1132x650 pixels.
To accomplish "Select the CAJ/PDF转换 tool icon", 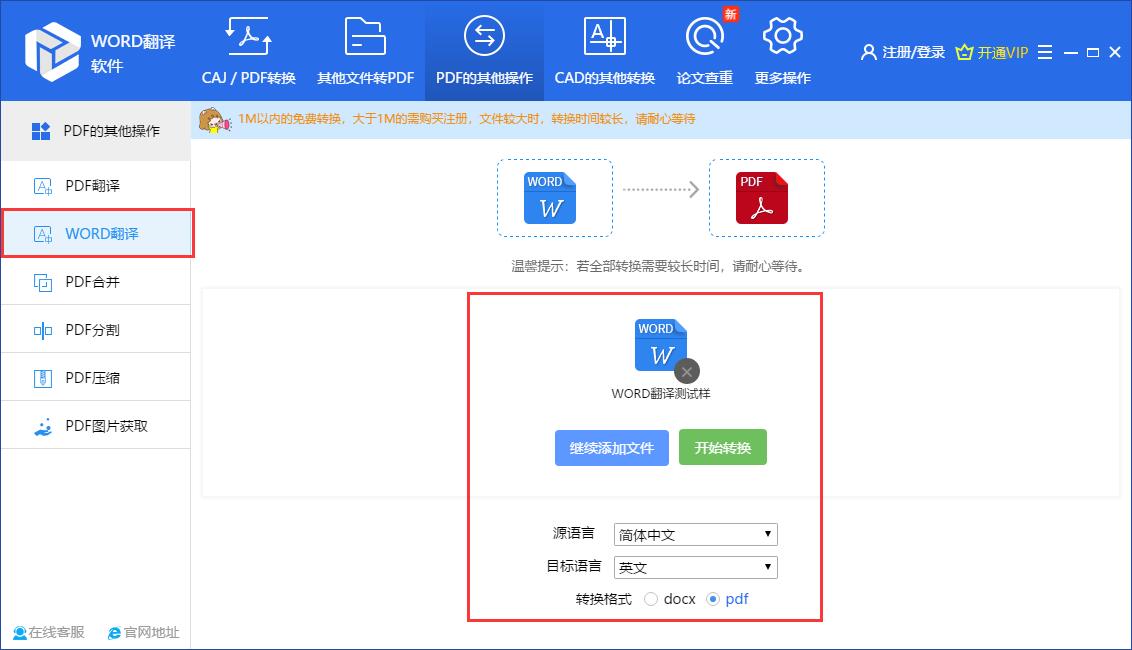I will click(247, 36).
